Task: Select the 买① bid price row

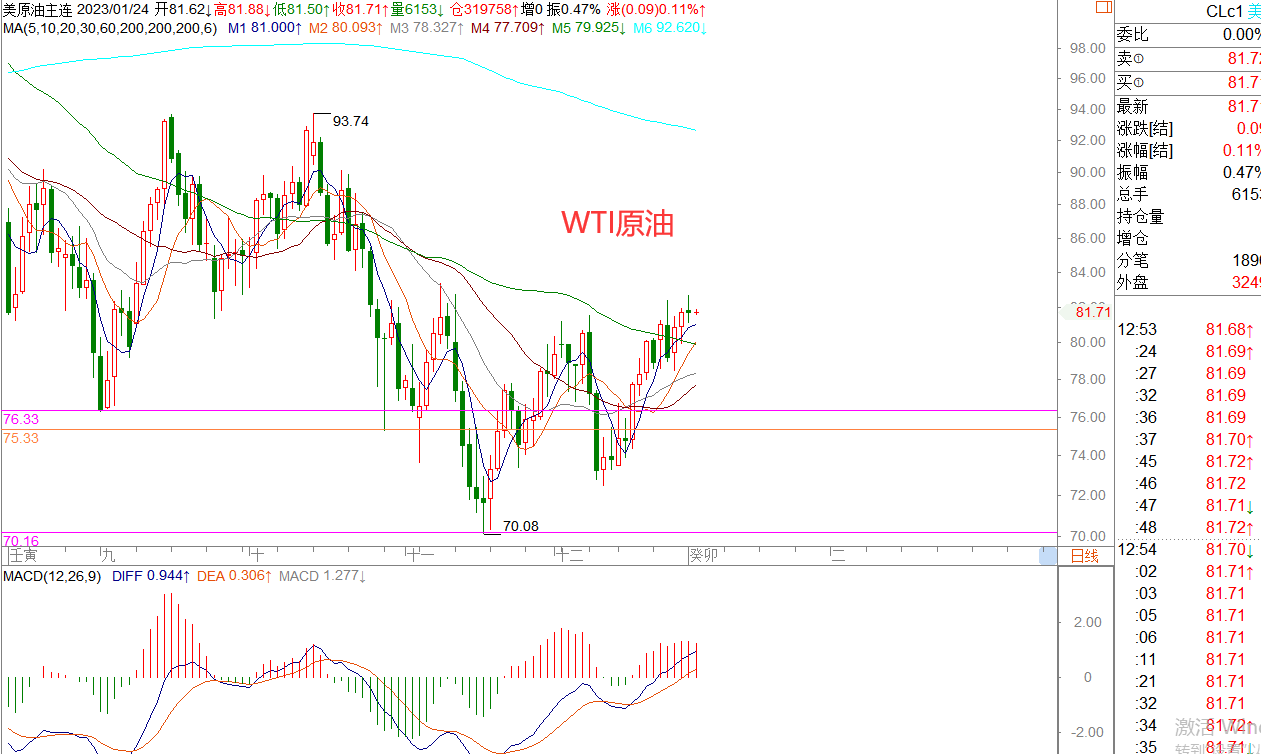Action: 1189,82
